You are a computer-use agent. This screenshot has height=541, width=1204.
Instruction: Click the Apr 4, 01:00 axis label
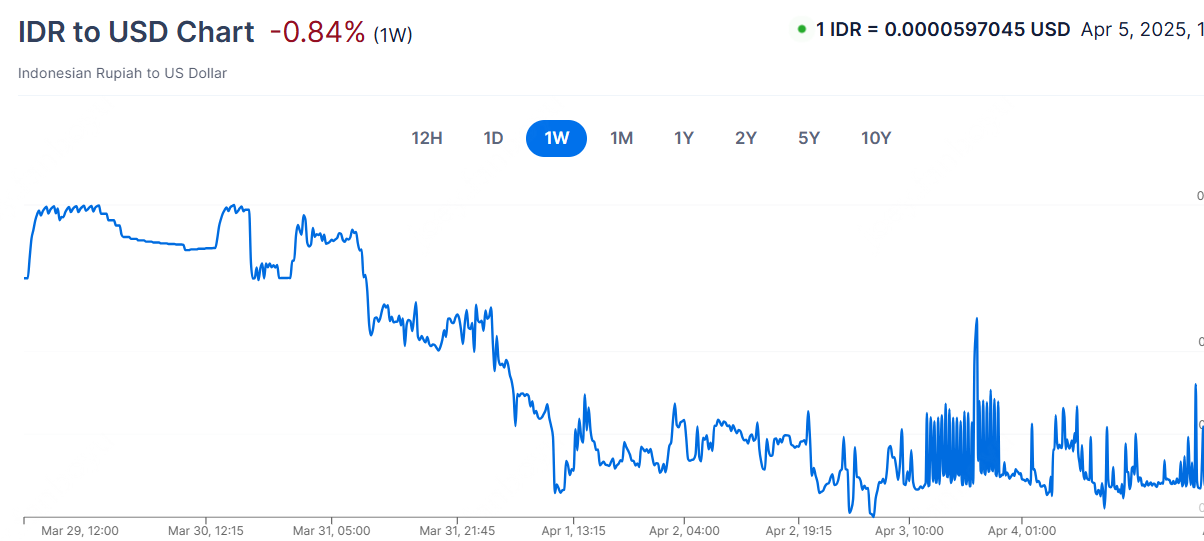click(x=1021, y=530)
